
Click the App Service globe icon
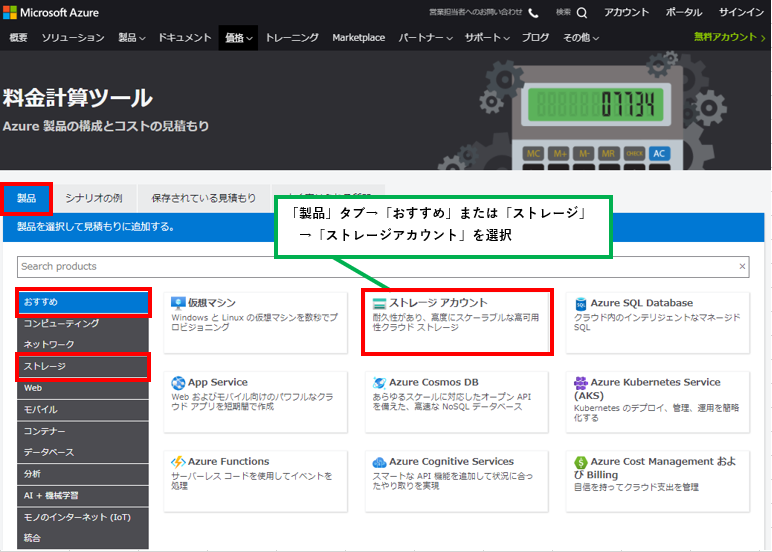[x=178, y=383]
